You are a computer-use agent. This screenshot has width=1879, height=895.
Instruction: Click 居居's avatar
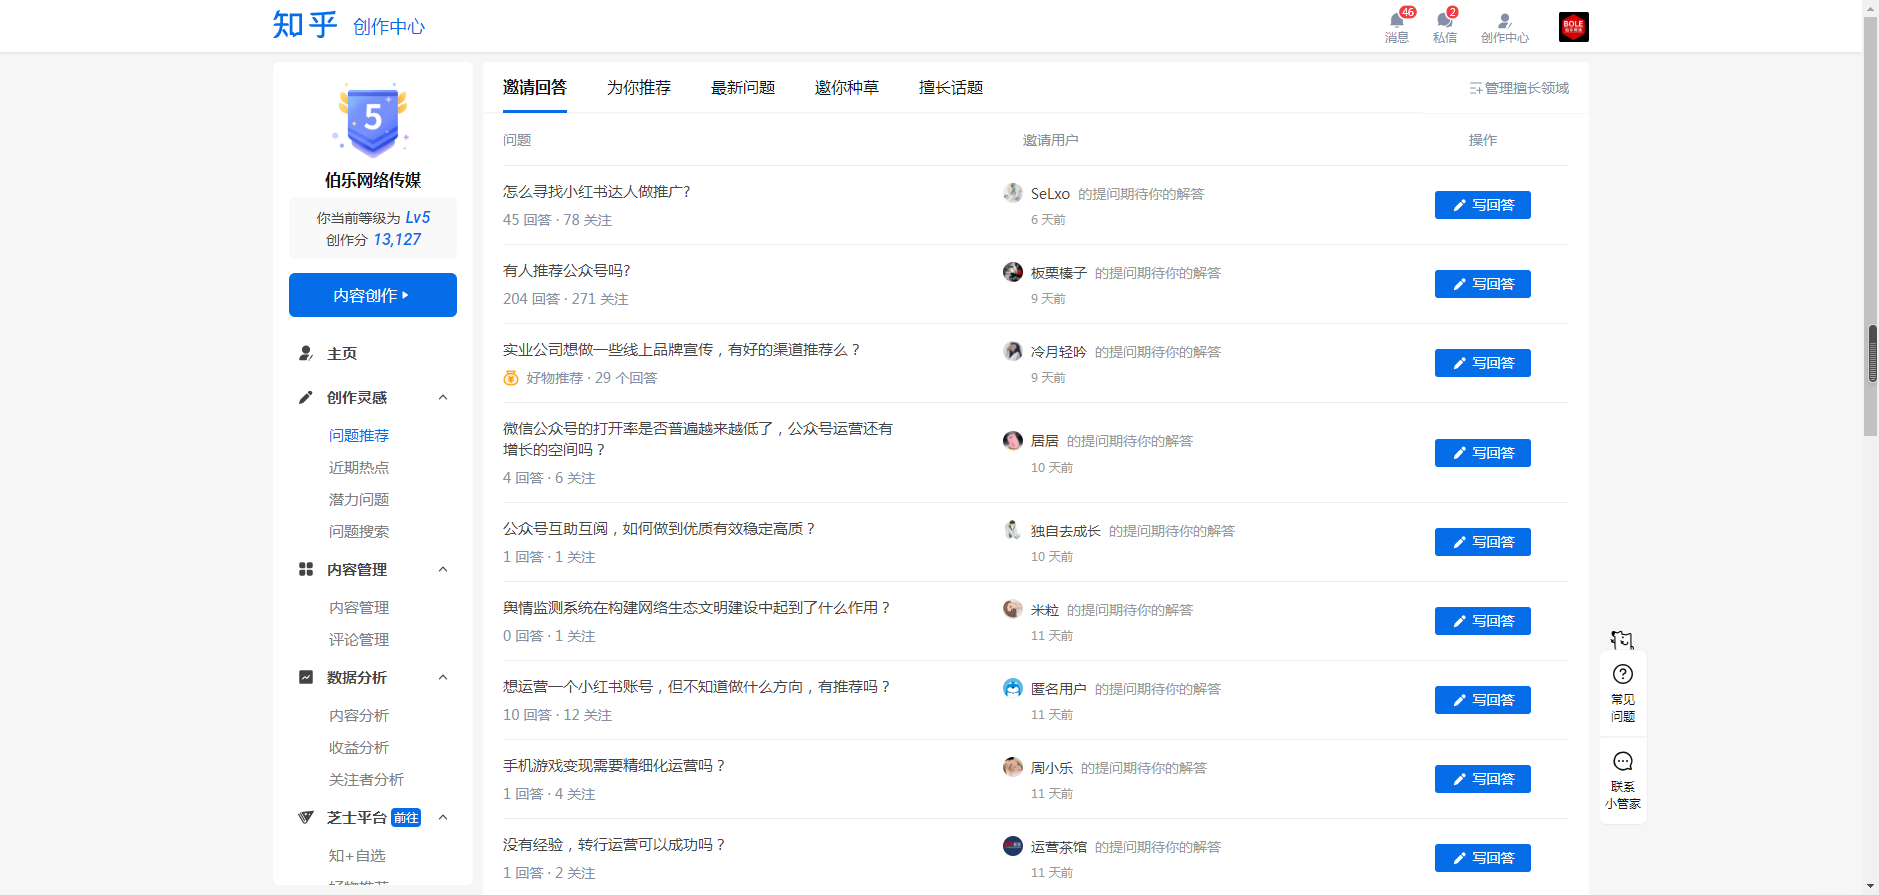click(1013, 440)
